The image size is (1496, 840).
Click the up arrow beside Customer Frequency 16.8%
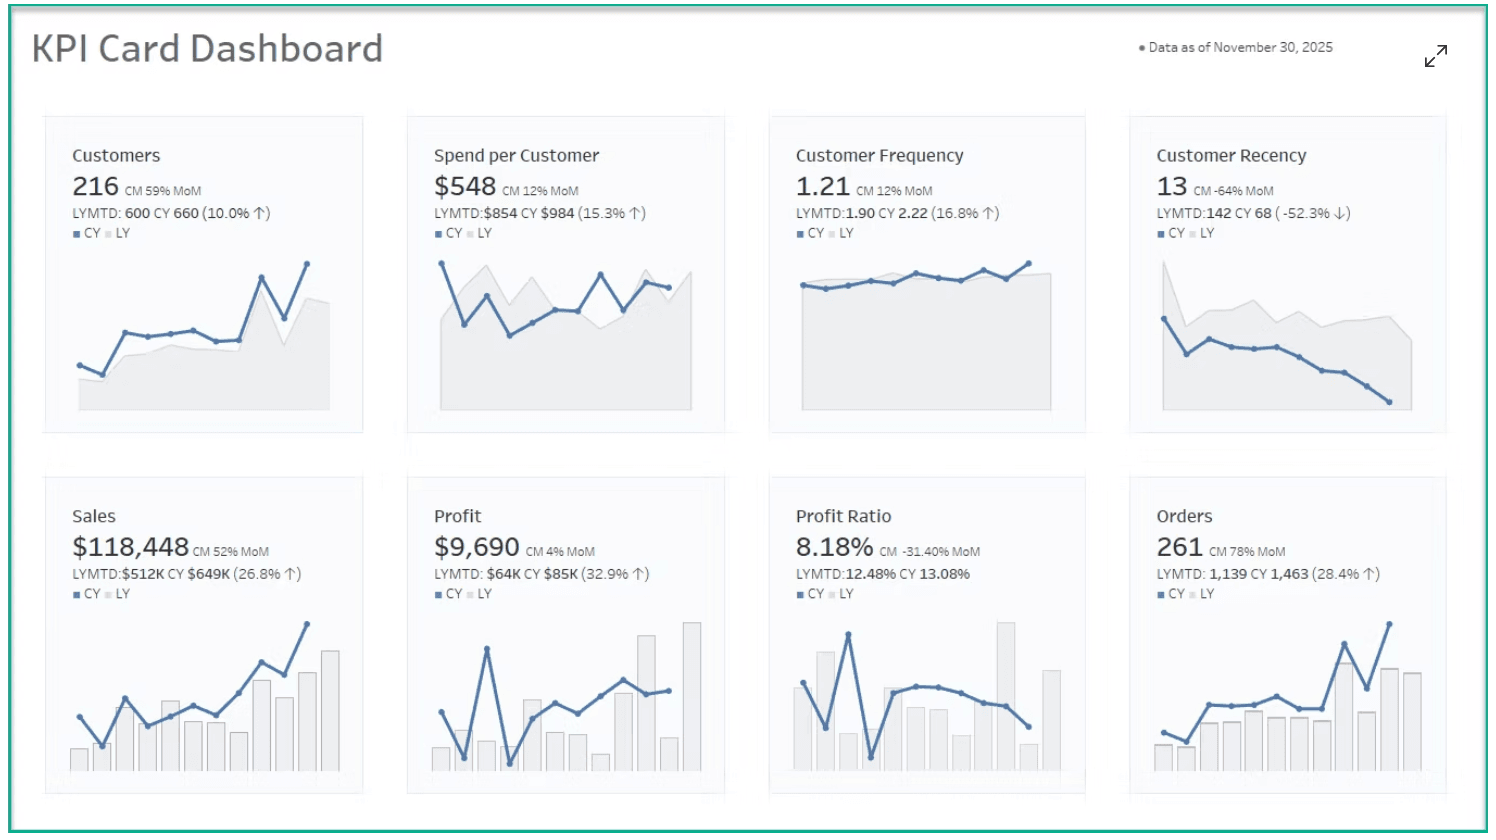coord(989,213)
